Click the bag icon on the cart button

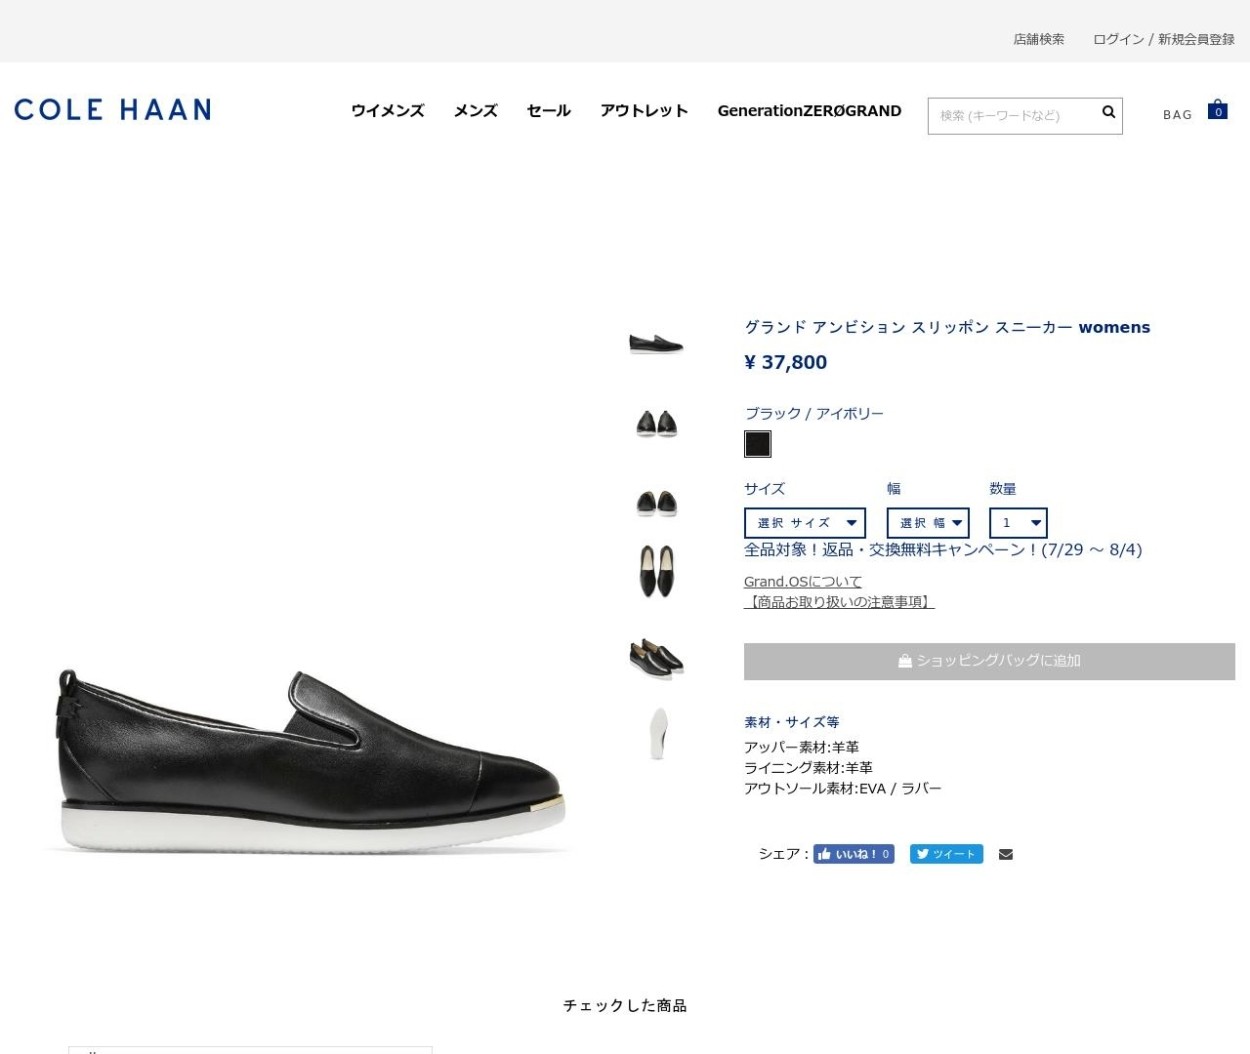903,660
